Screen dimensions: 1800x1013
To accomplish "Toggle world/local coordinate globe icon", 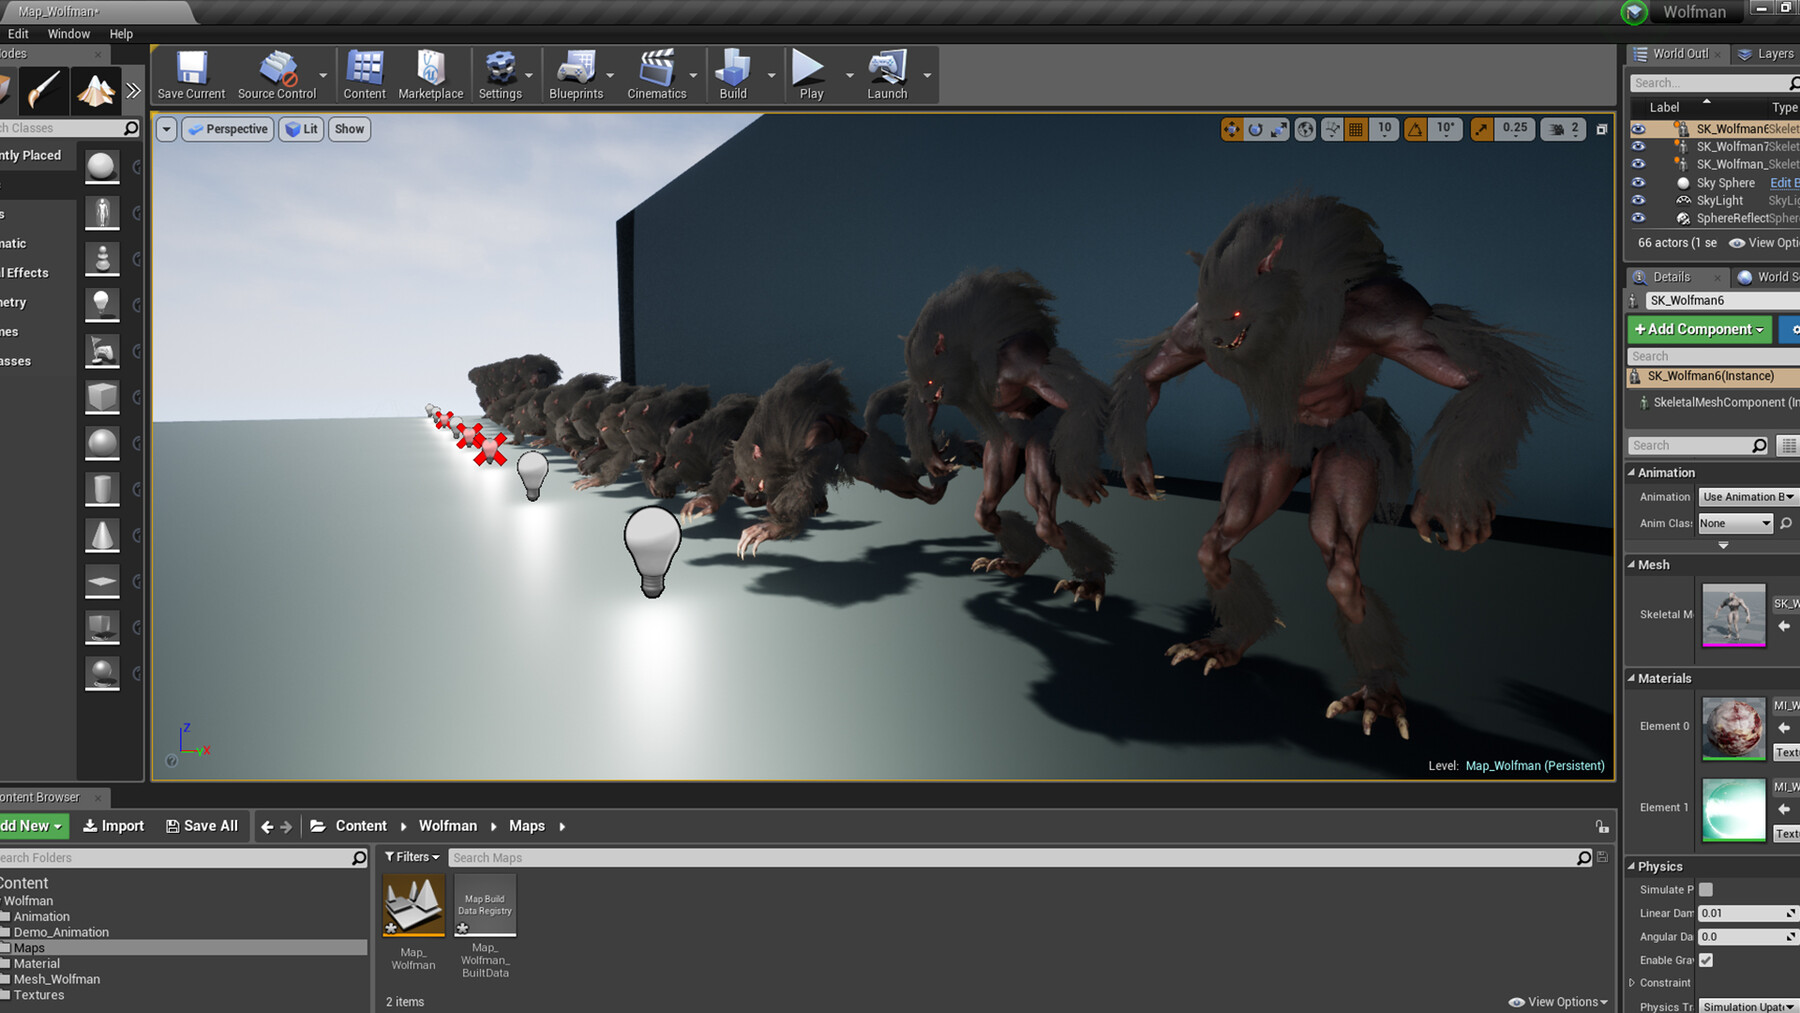I will pyautogui.click(x=1305, y=129).
